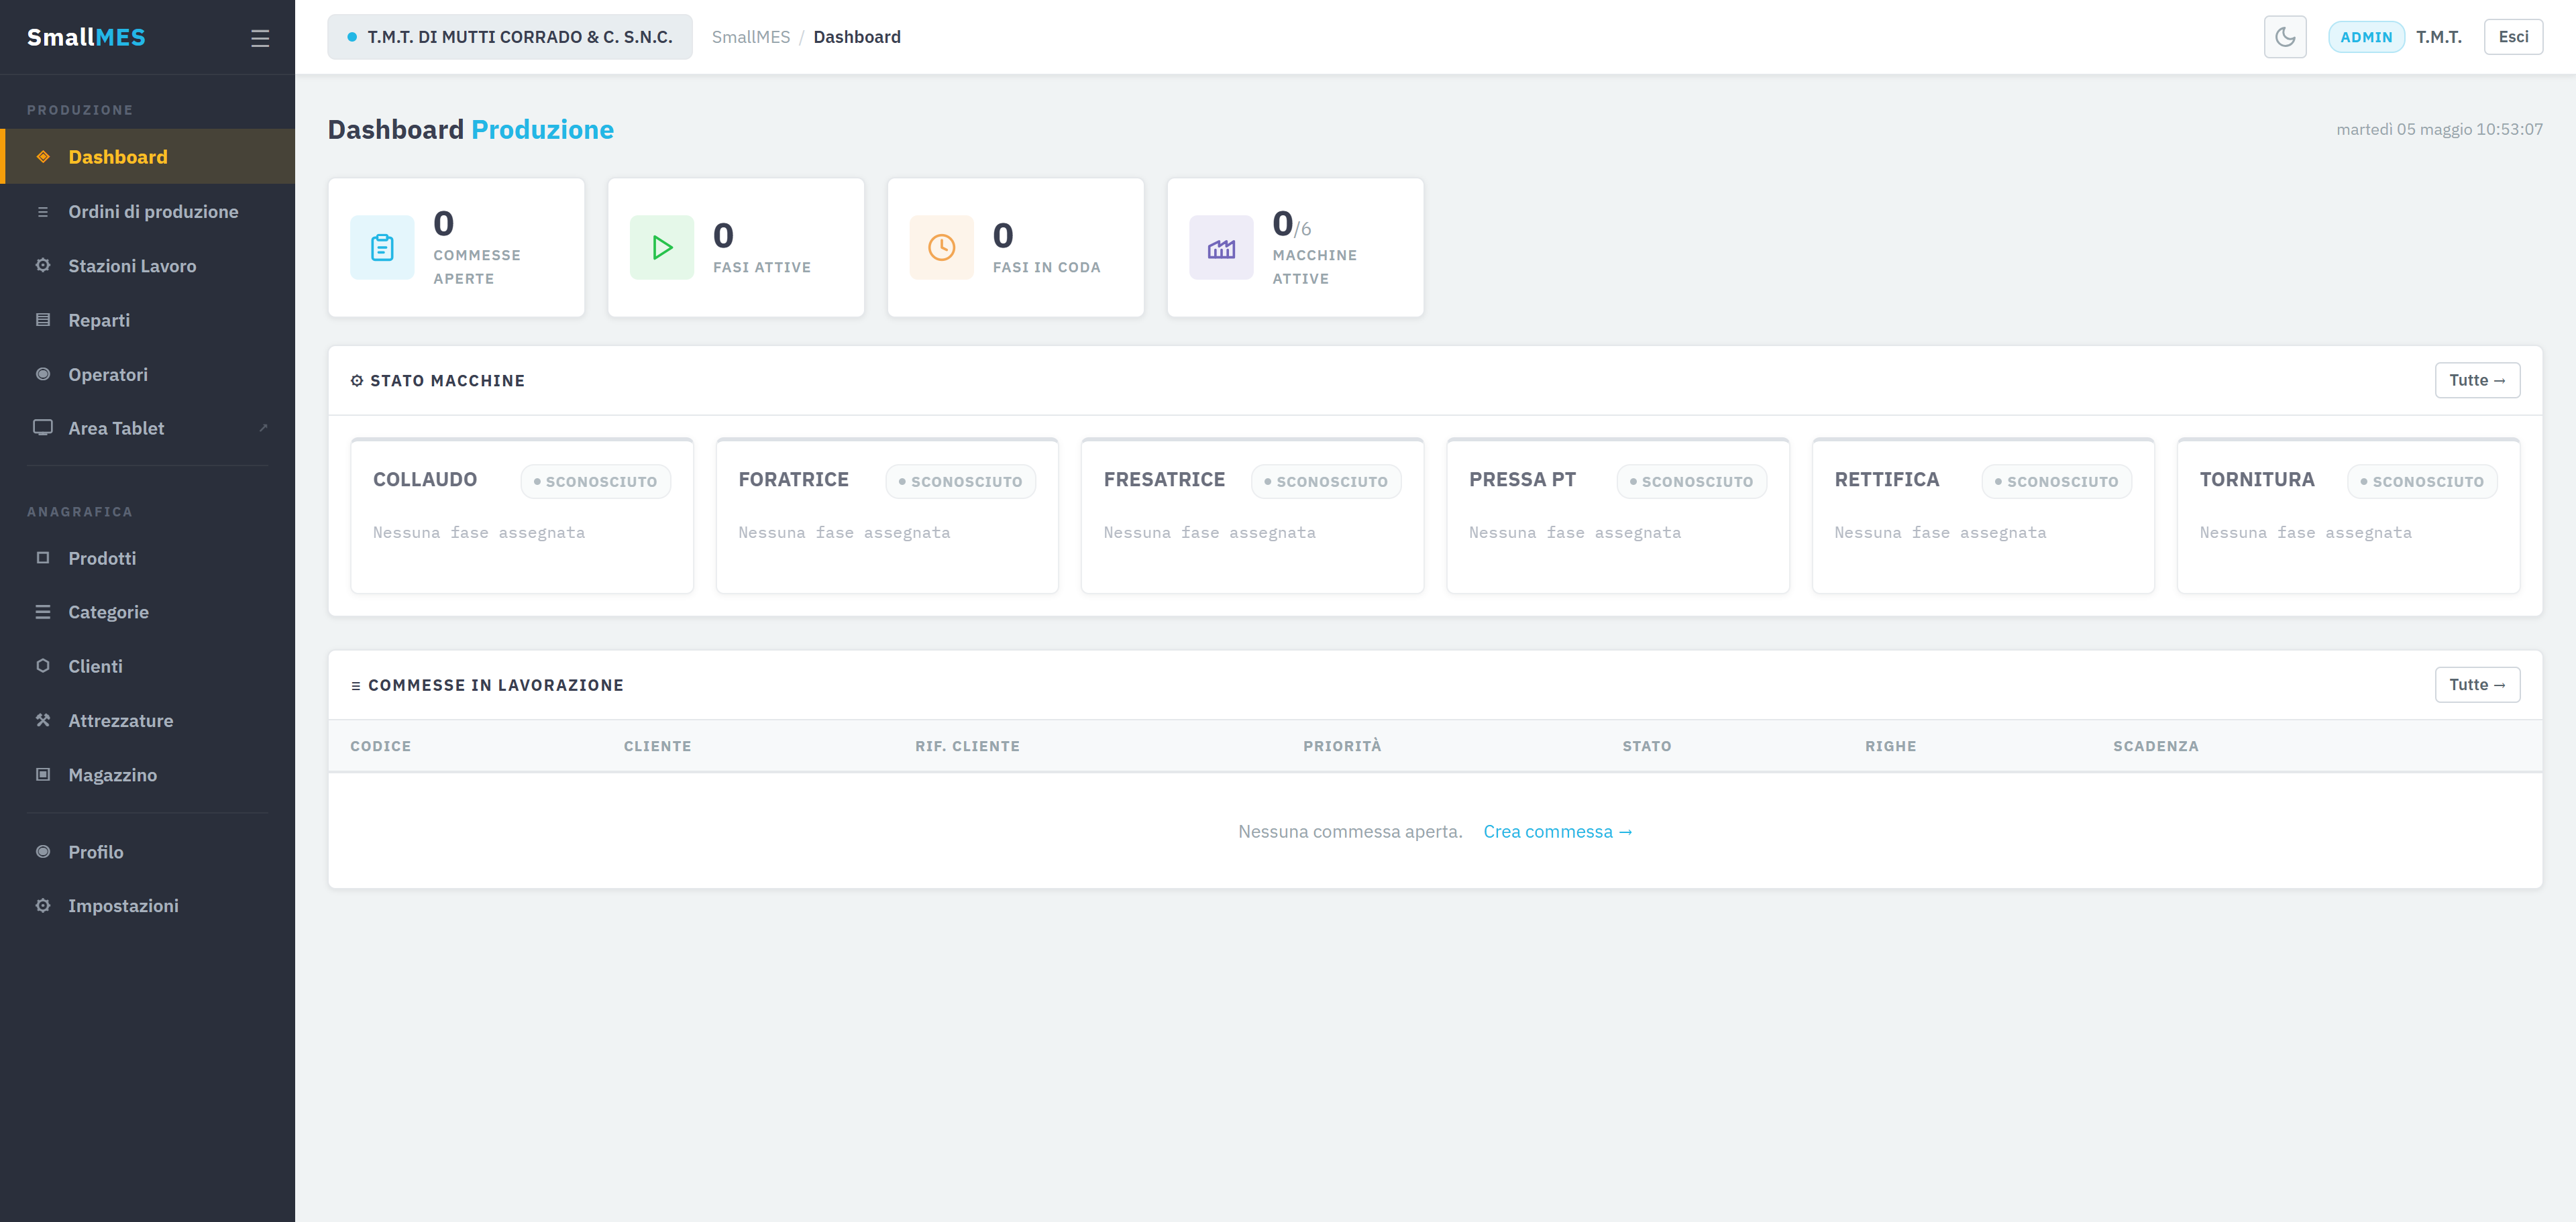Click the STATO column header

[x=1647, y=746]
